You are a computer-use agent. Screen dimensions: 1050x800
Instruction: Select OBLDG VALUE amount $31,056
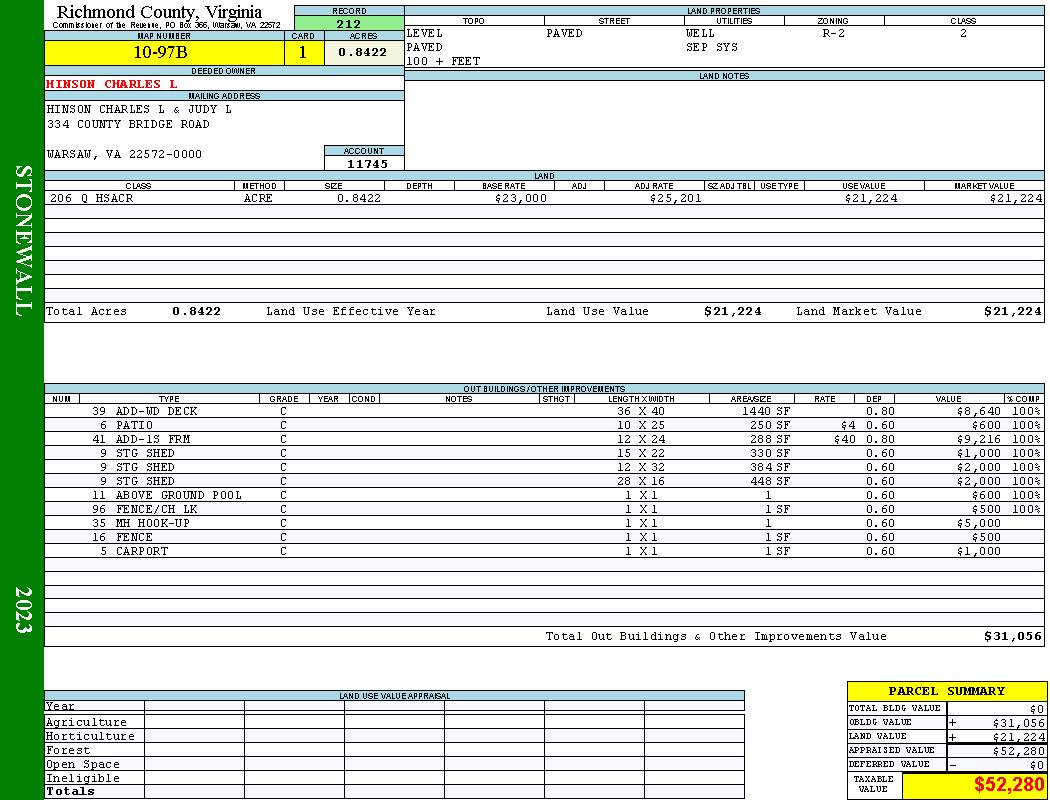point(1018,723)
